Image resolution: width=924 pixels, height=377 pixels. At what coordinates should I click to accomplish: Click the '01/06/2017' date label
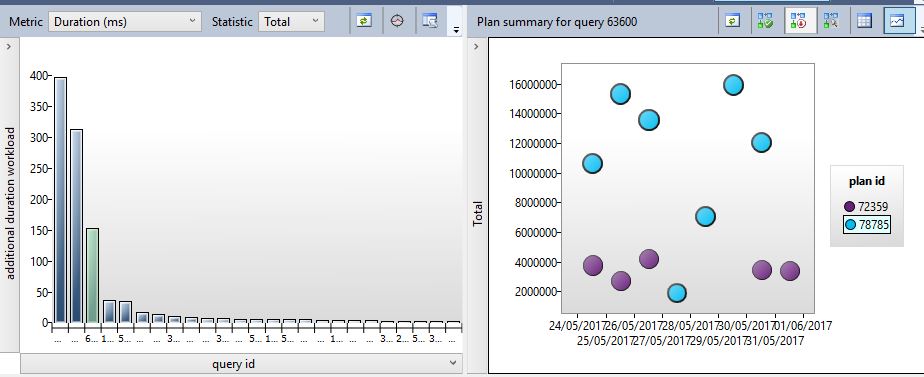point(803,325)
